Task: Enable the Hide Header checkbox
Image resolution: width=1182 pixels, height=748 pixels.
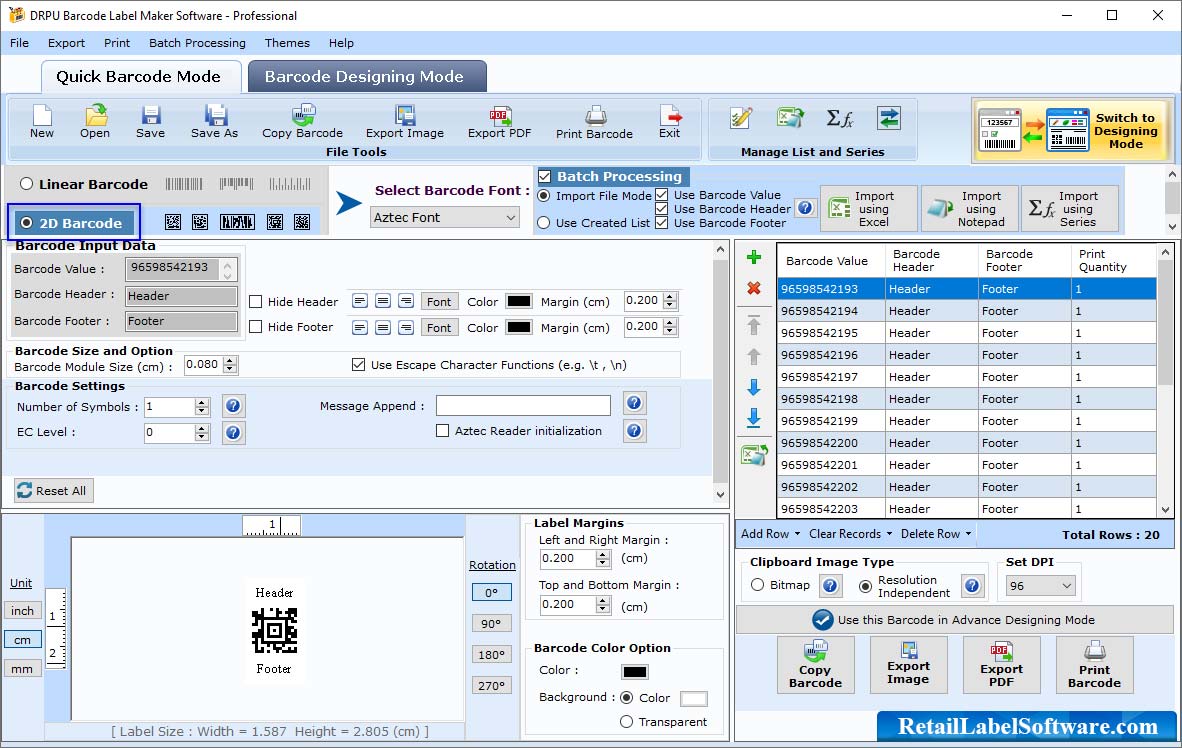Action: pos(256,302)
